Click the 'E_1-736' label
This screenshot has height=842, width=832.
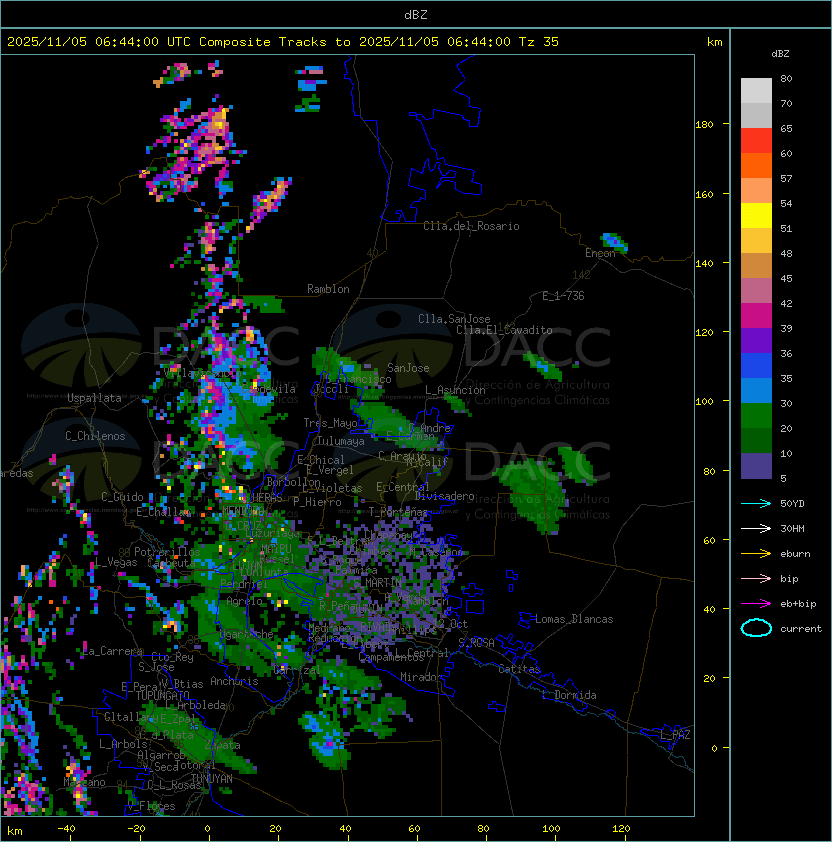click(x=563, y=296)
